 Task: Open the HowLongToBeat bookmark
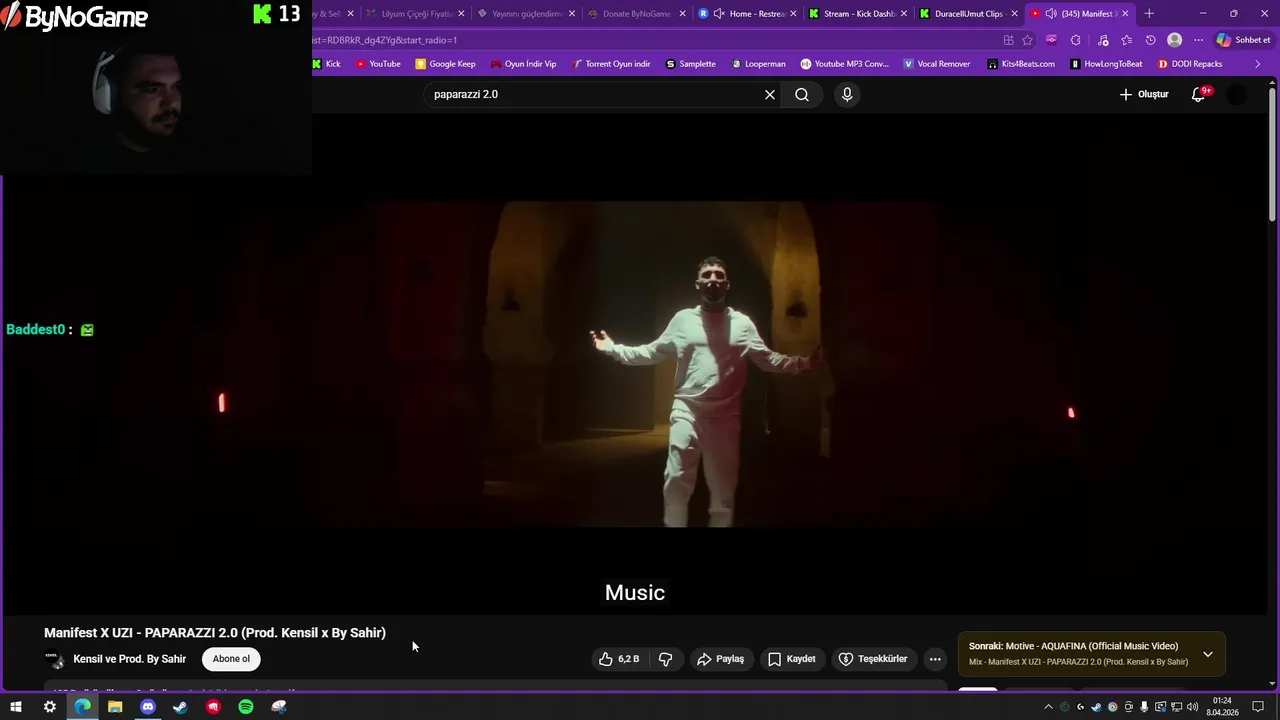click(1106, 64)
